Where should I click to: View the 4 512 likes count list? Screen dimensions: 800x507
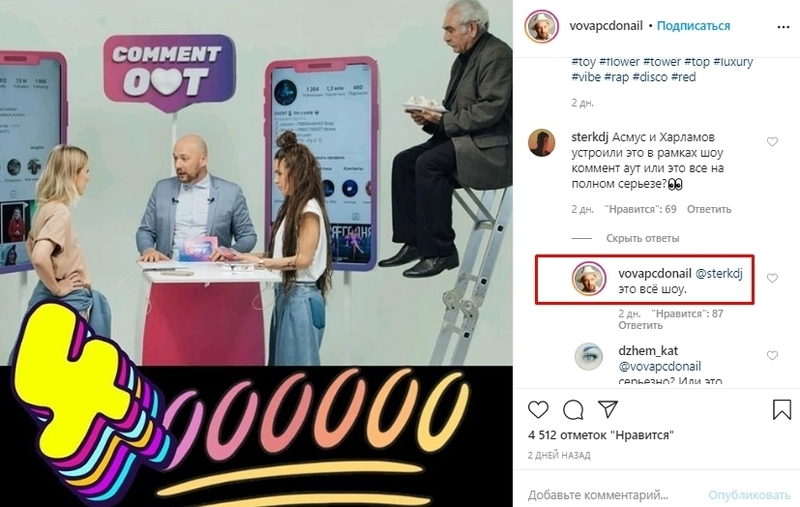601,436
